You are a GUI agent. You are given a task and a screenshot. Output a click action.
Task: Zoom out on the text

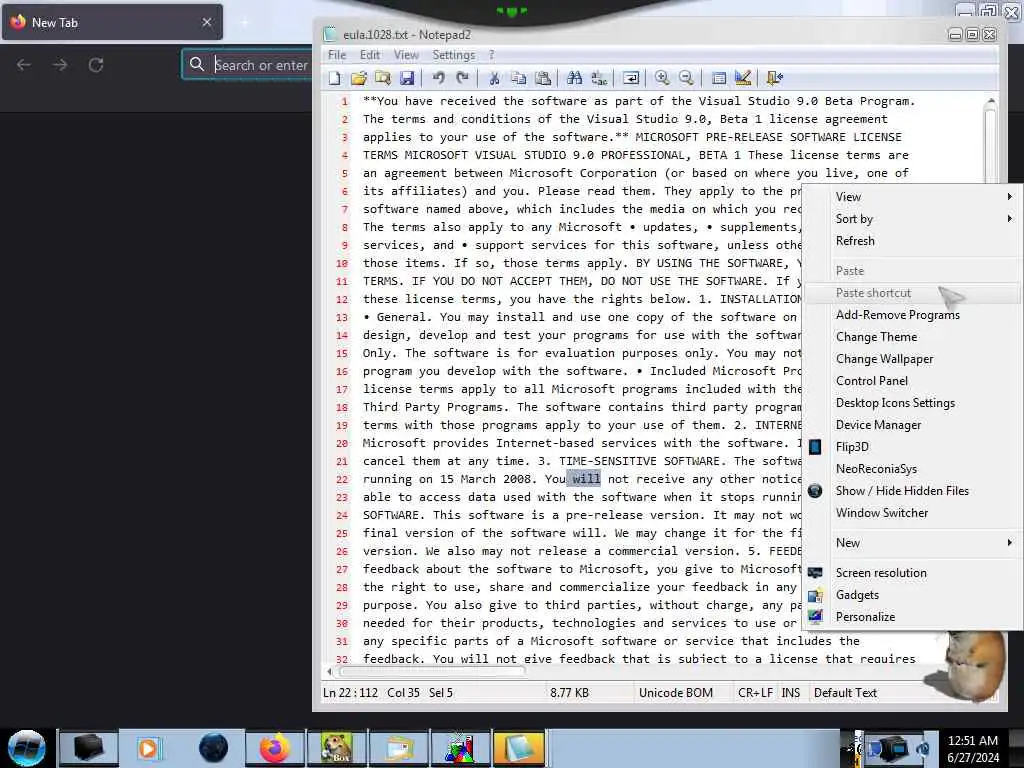[686, 78]
